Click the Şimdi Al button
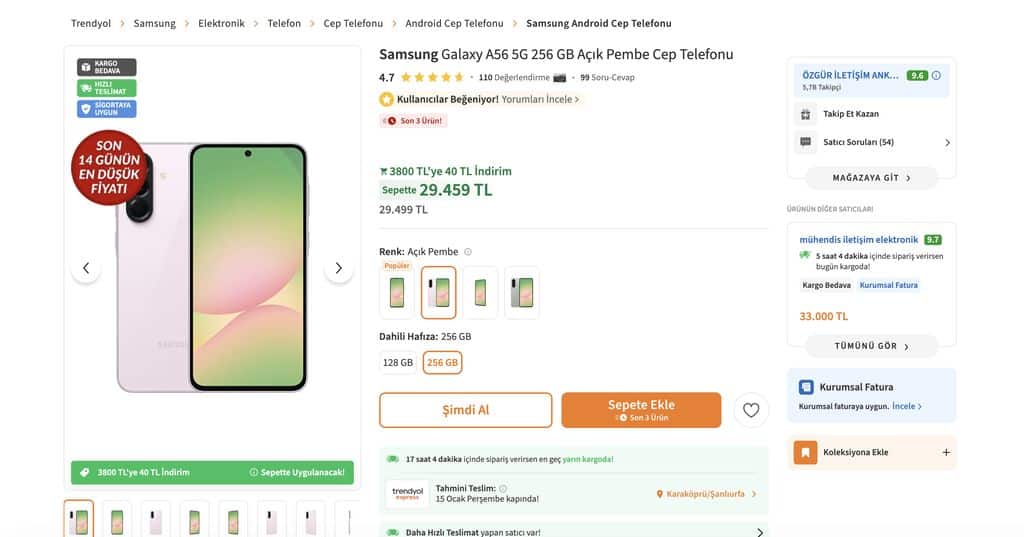 pos(465,410)
